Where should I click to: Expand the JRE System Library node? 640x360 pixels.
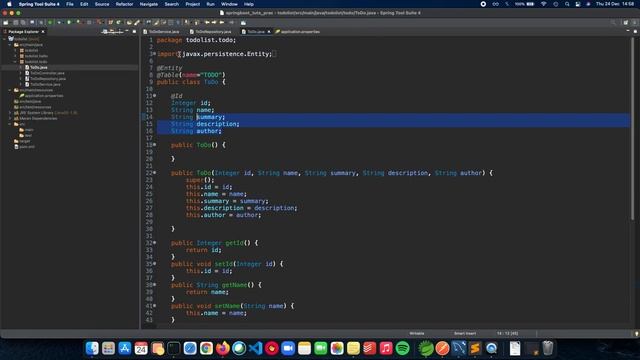click(x=10, y=113)
